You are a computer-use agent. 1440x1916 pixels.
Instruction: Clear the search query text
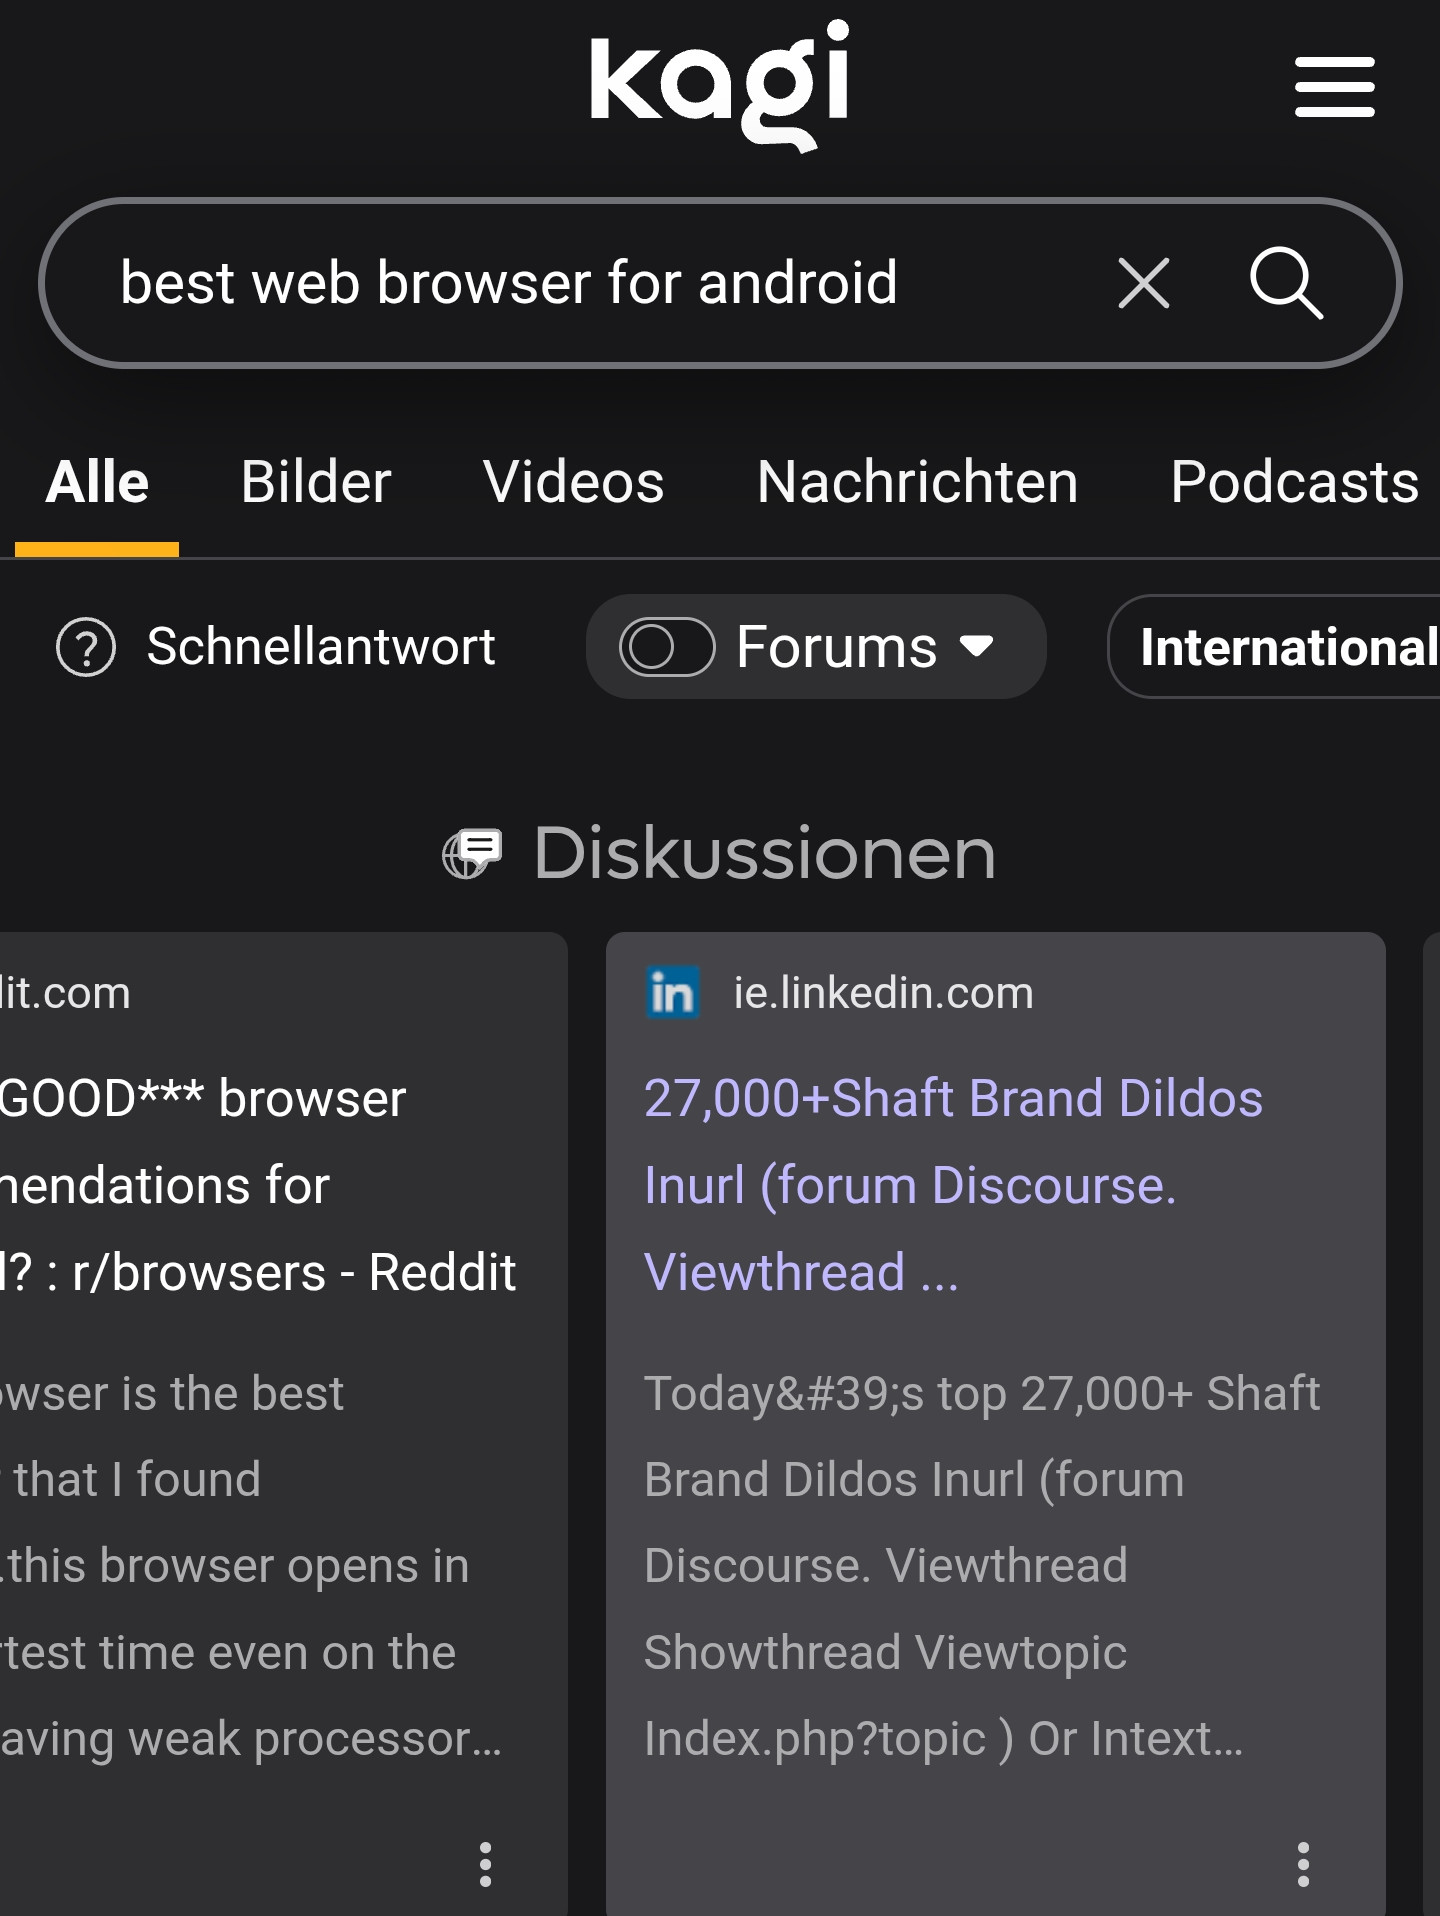click(x=1143, y=283)
